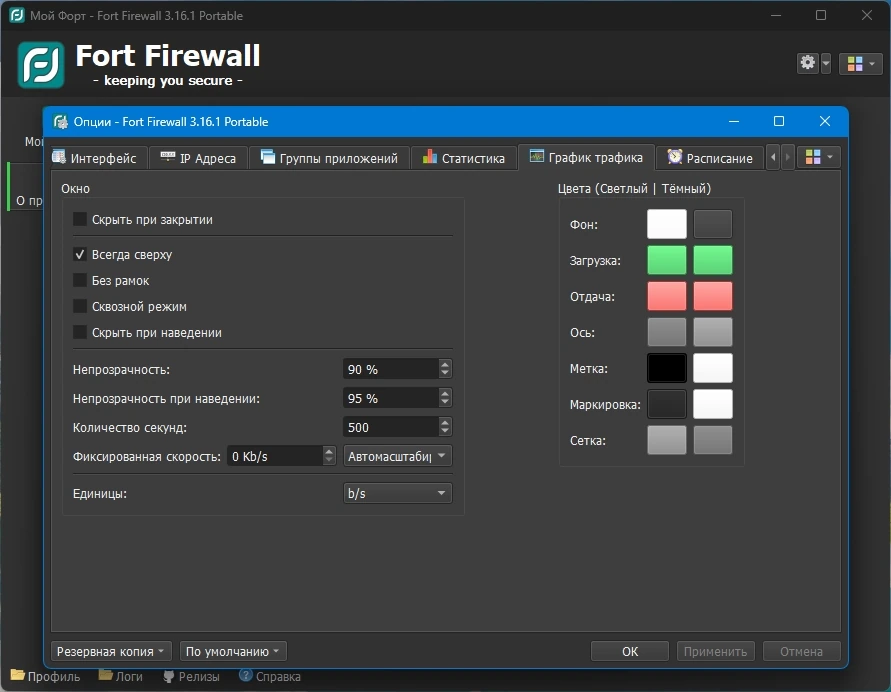Pick light Загрузка green swatch
891x692 pixels.
pos(667,260)
